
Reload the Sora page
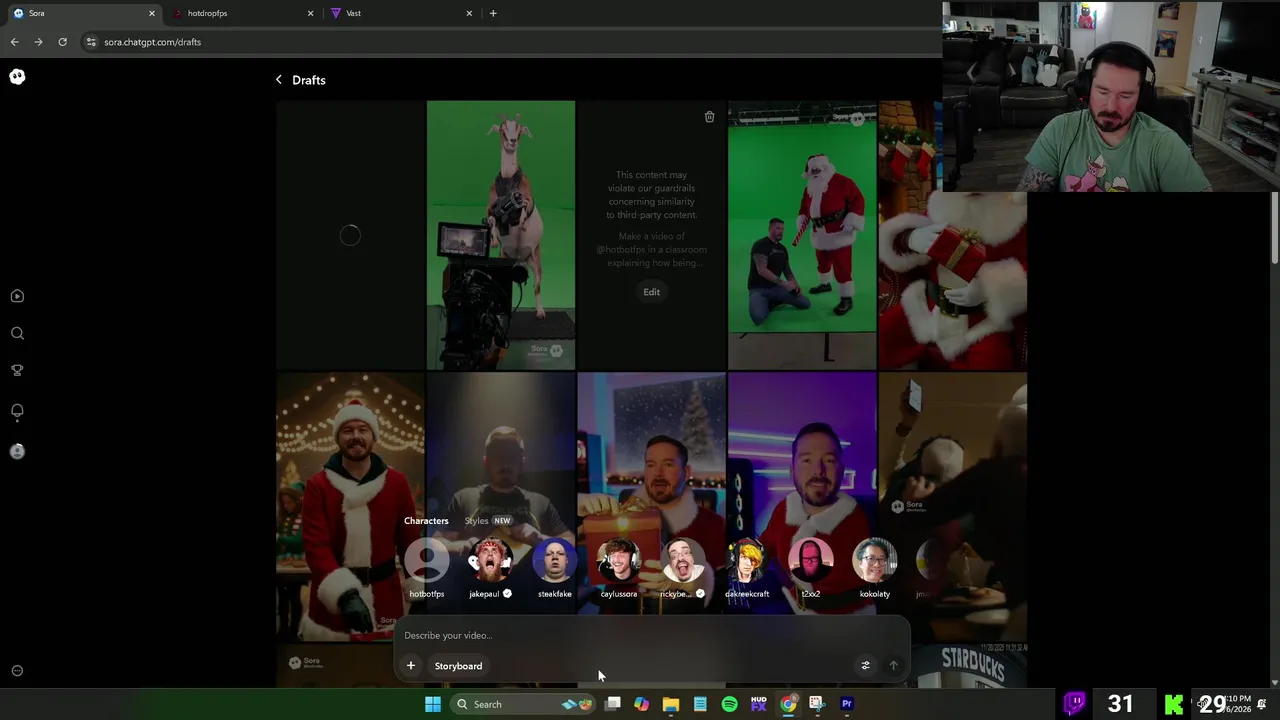pyautogui.click(x=62, y=42)
